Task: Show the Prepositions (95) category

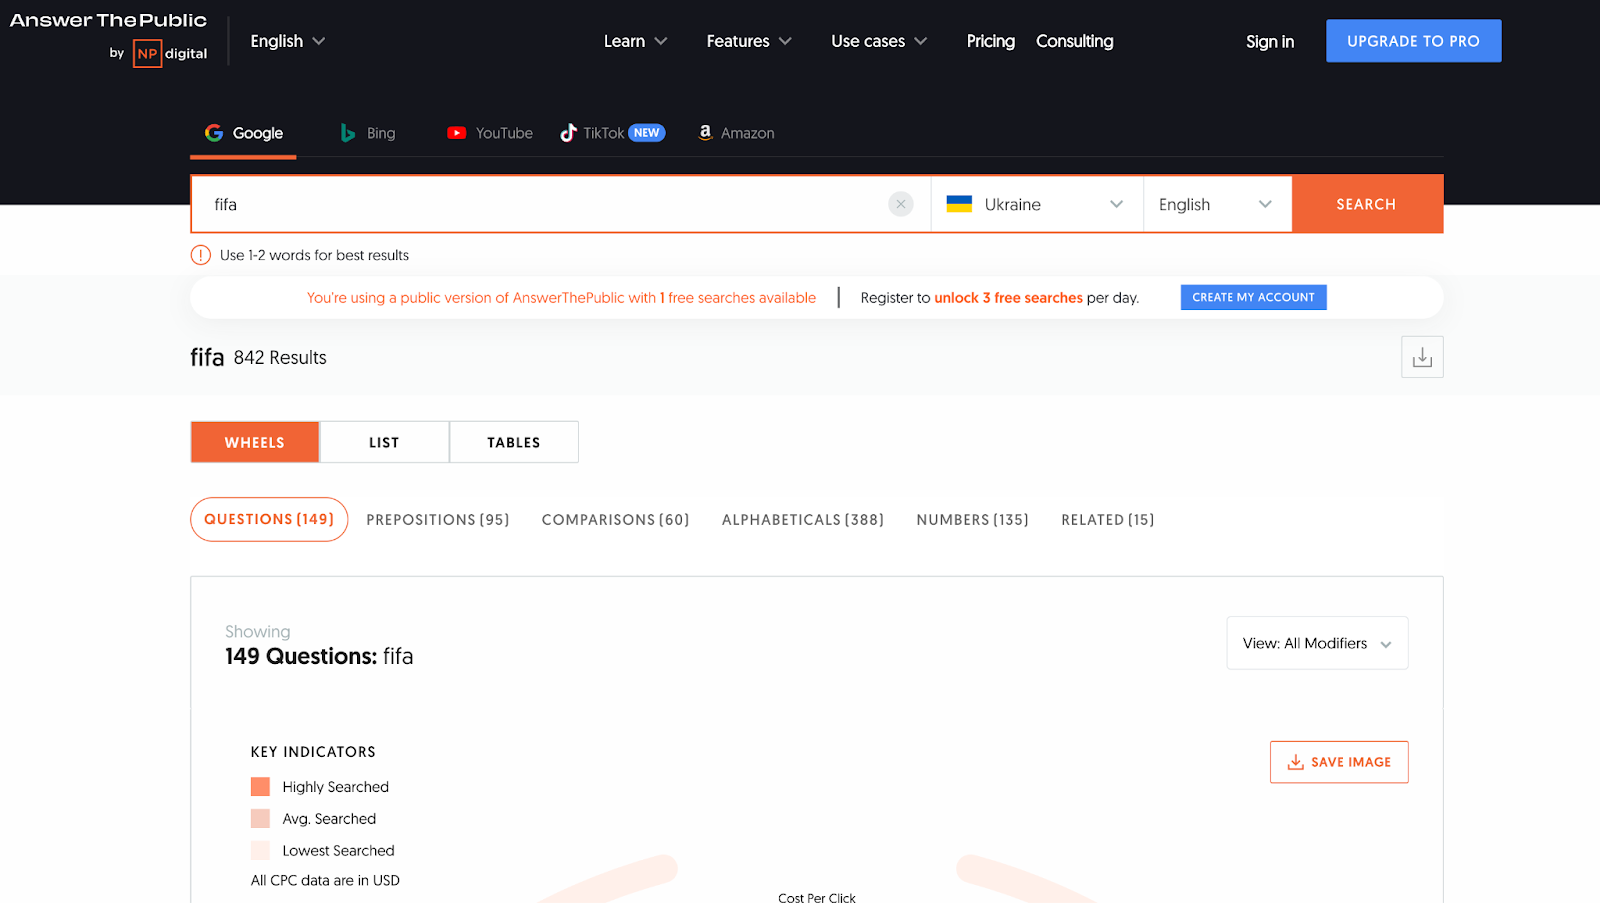Action: point(438,520)
